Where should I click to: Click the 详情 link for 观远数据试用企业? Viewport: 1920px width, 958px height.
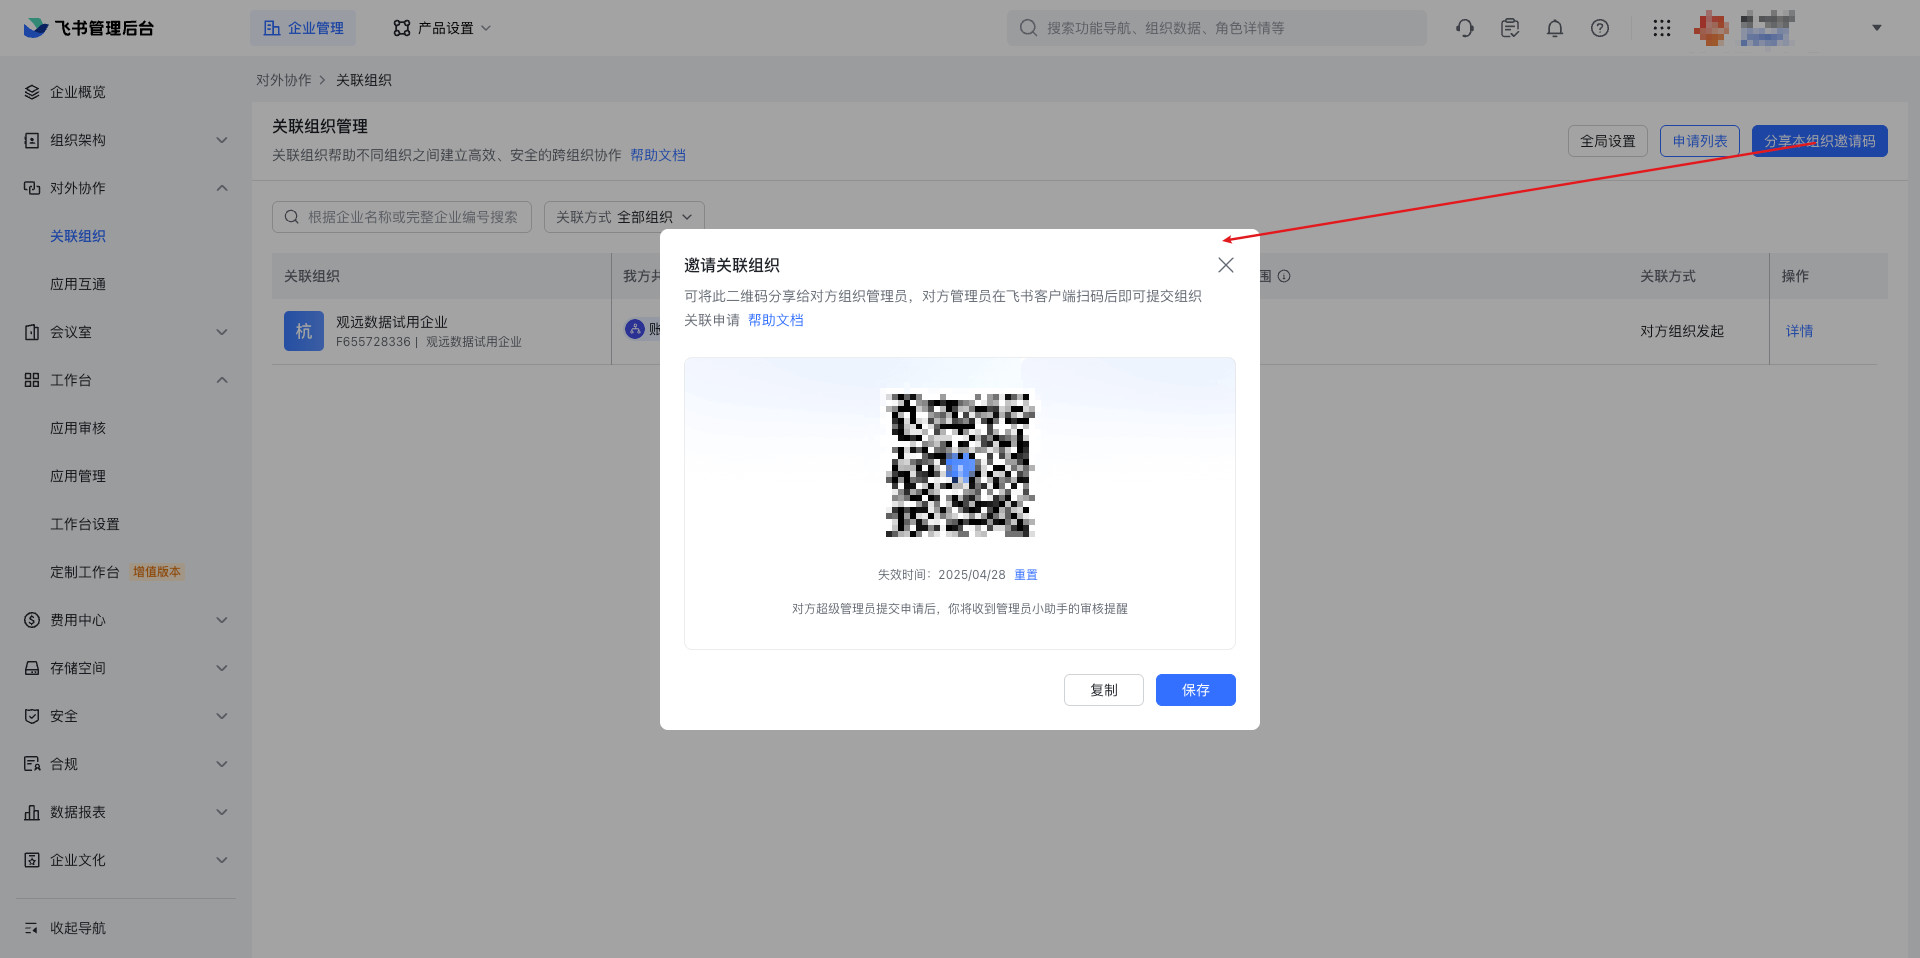click(x=1800, y=331)
